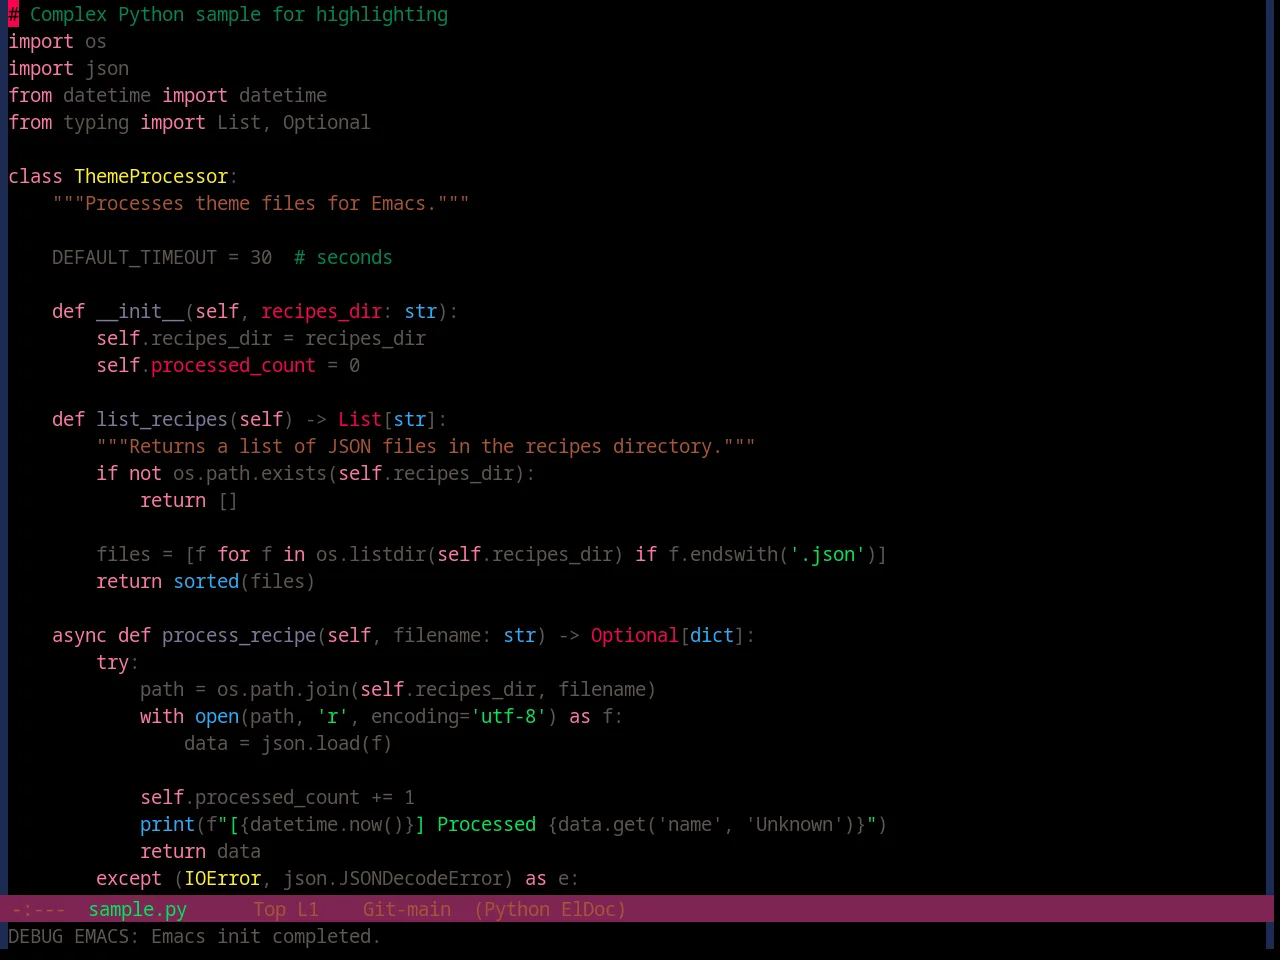Click the Top position indicator in mode line

tap(269, 909)
